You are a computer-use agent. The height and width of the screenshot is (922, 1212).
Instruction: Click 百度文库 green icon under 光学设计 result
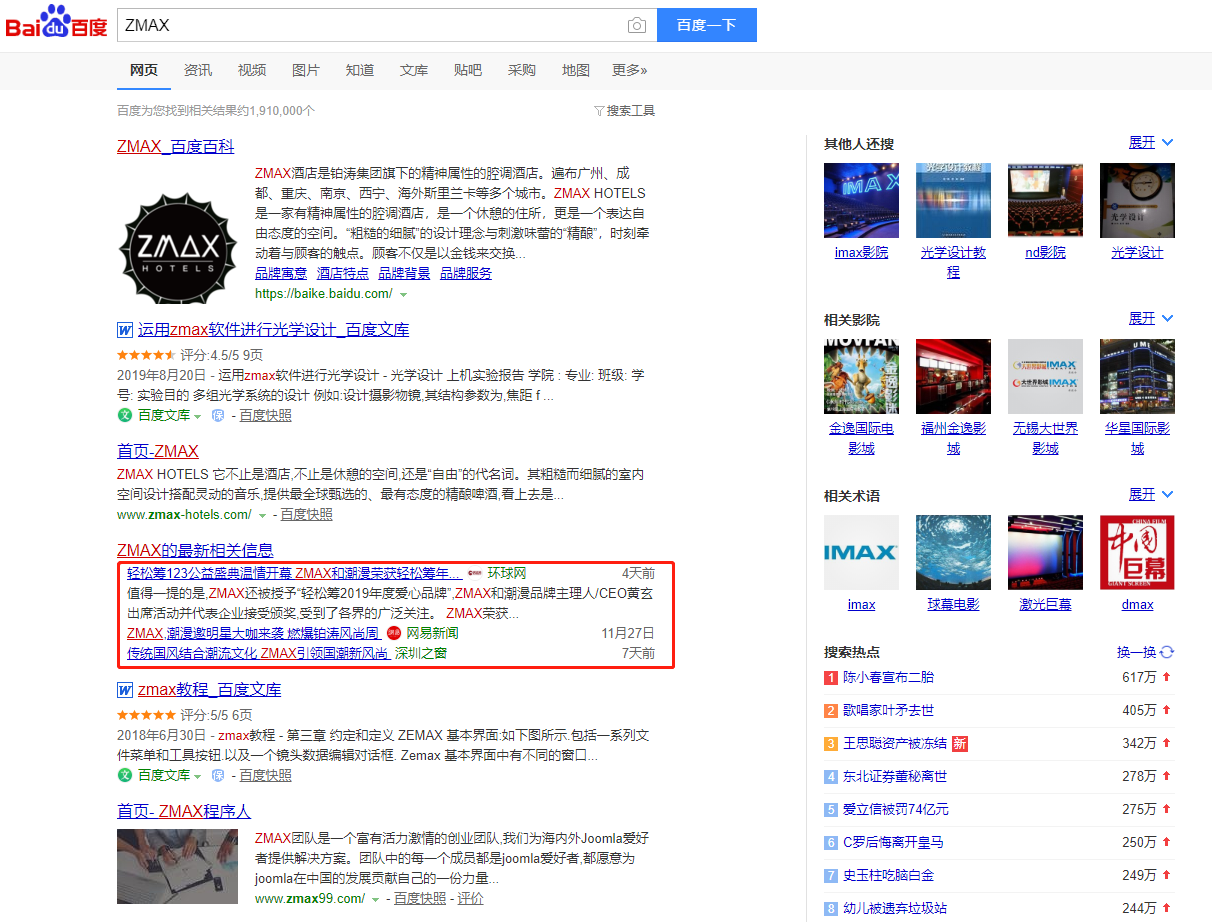tap(125, 415)
